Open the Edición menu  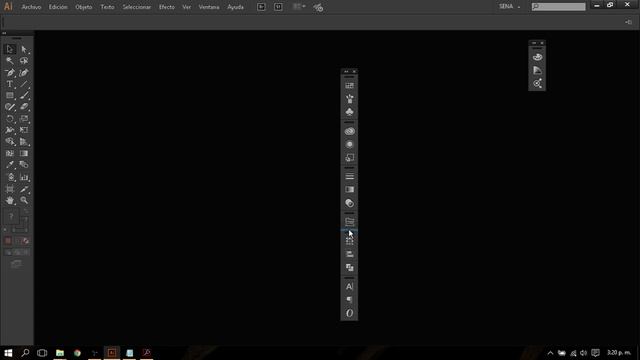(x=58, y=7)
